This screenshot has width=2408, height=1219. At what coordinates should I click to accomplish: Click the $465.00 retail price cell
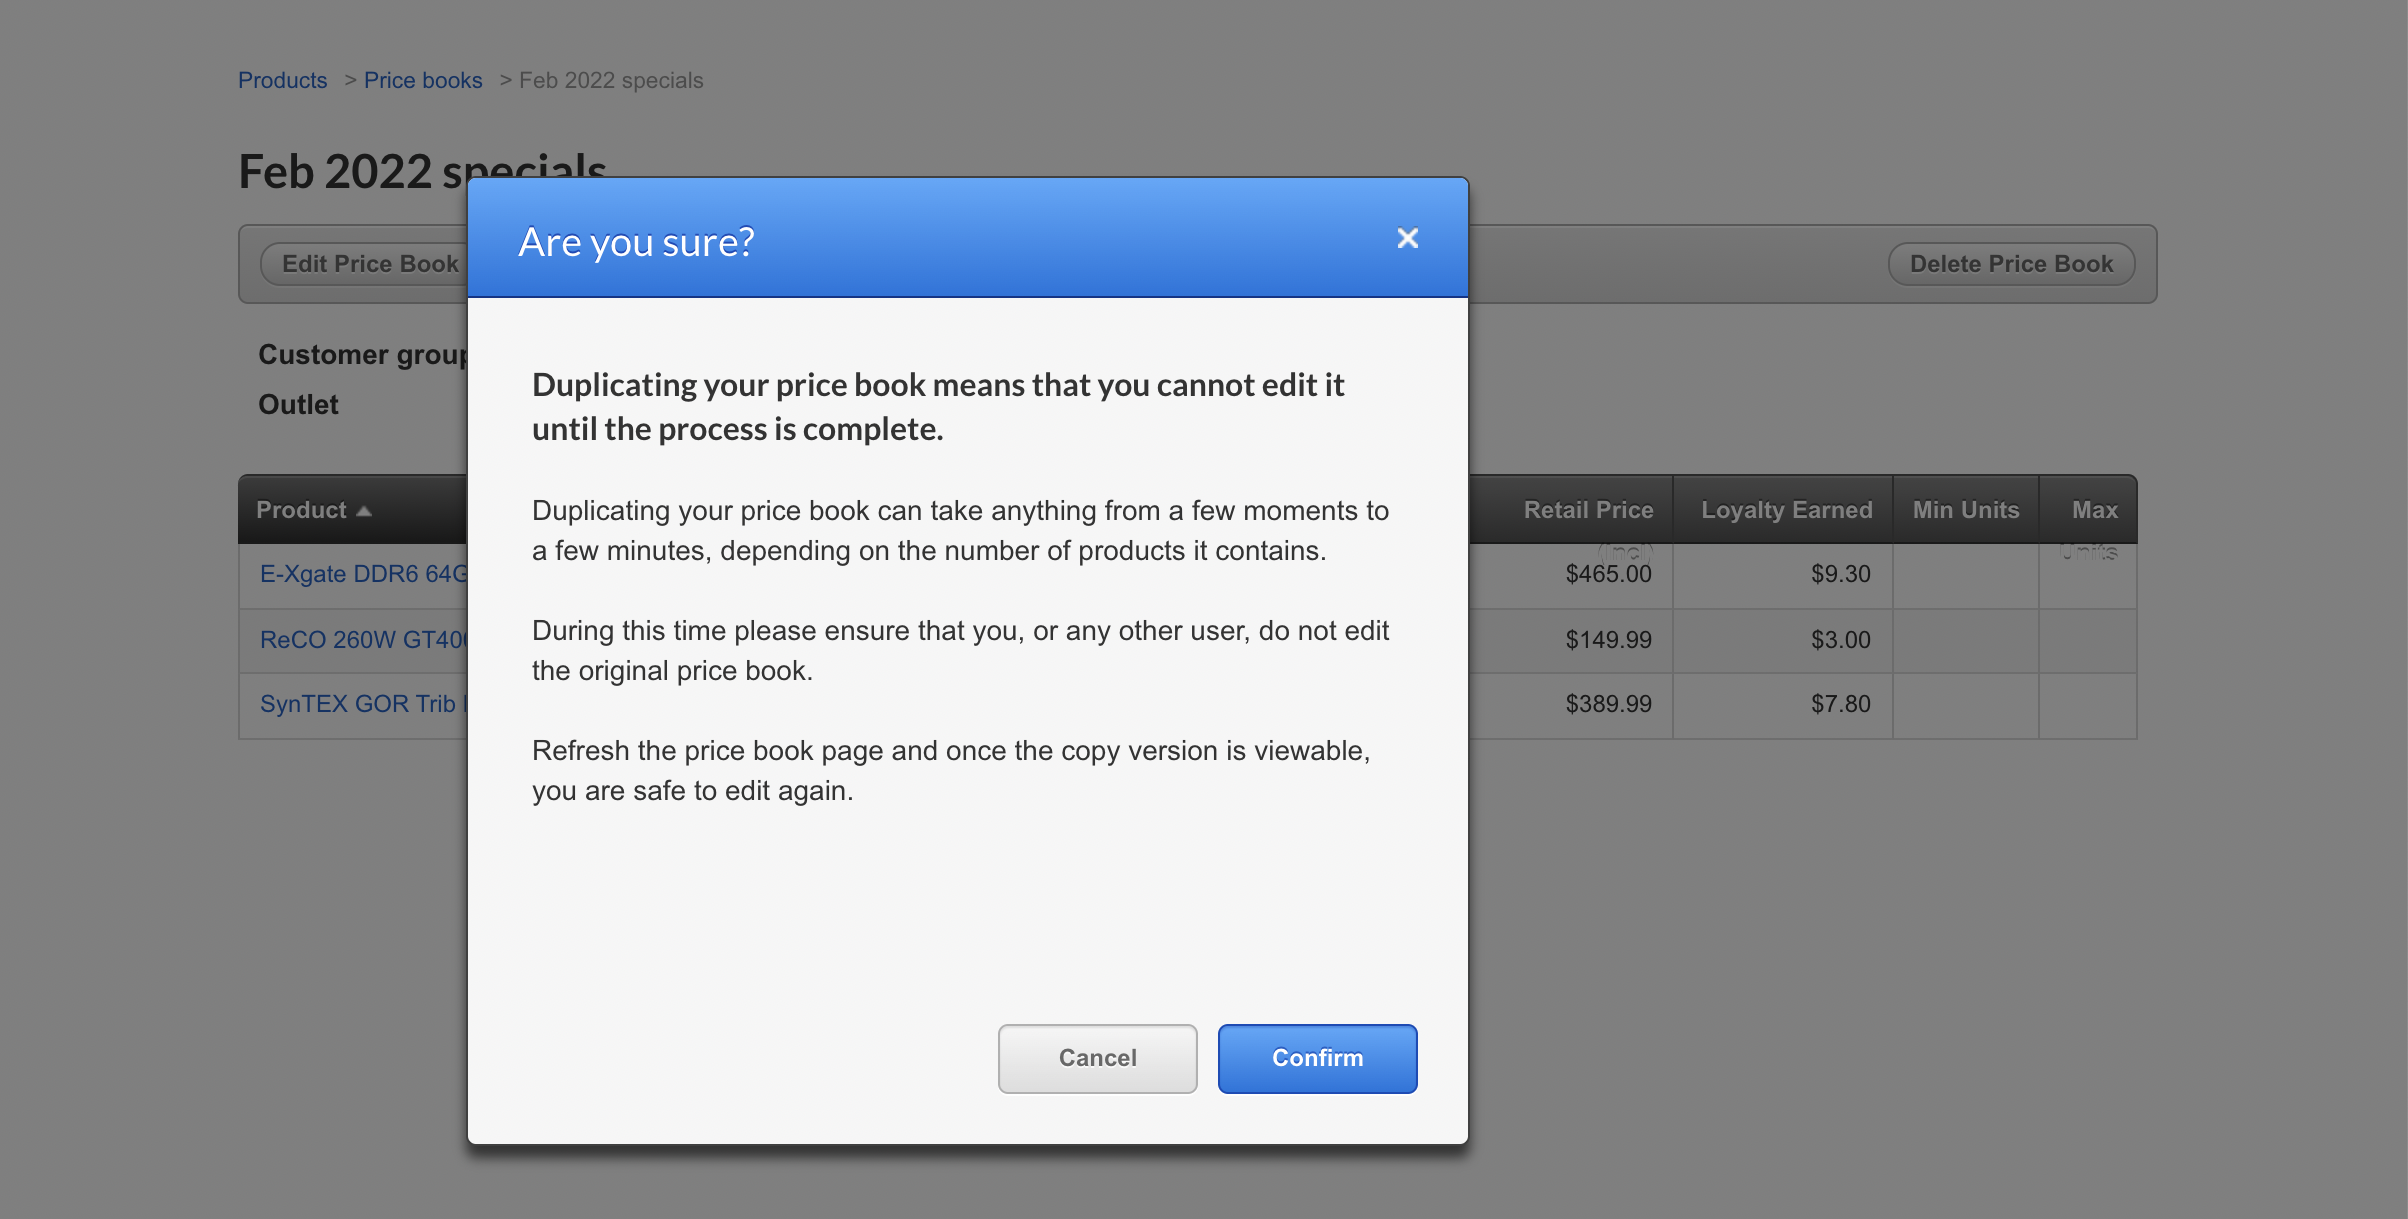click(x=1608, y=574)
